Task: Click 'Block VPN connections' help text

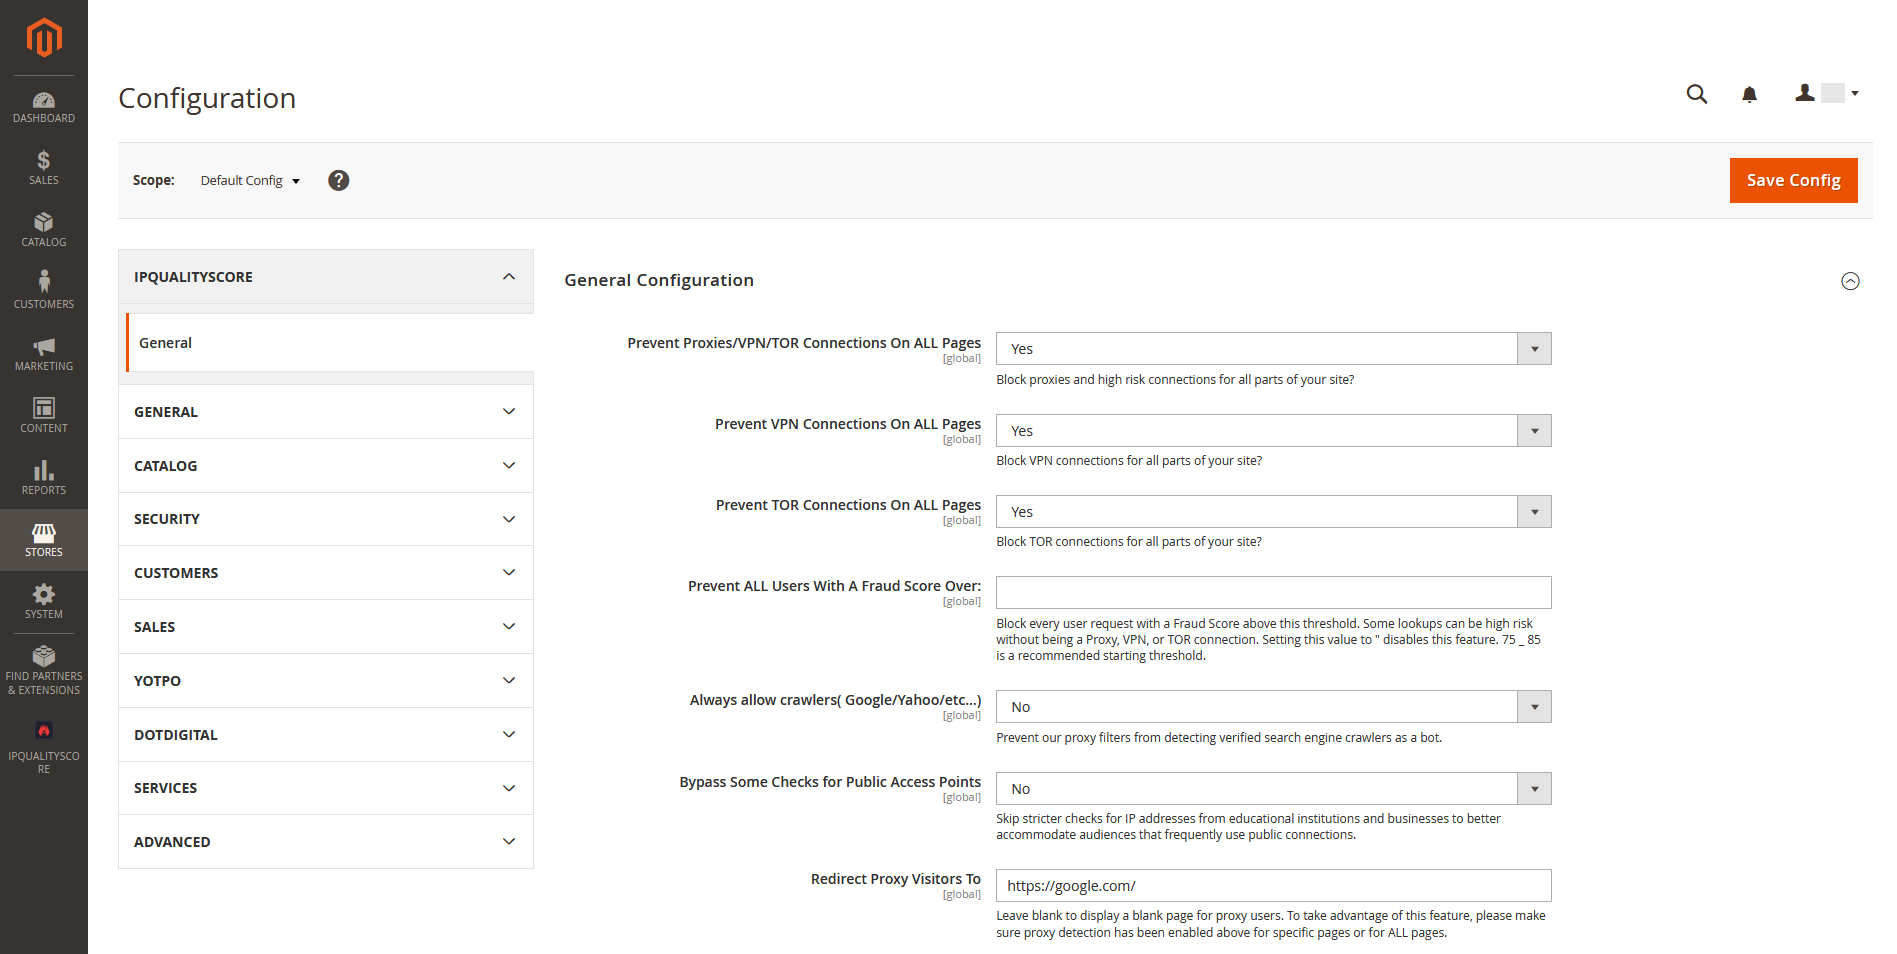Action: 1129,461
